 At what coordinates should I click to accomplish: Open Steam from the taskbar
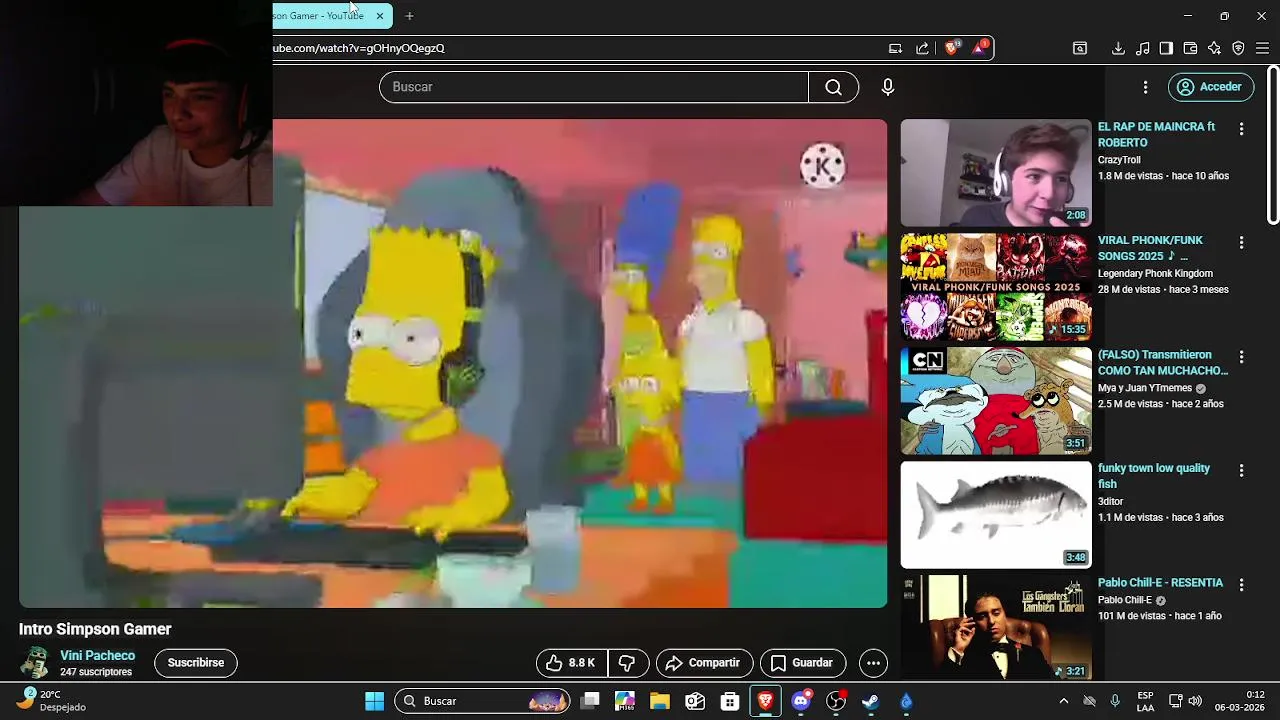(871, 701)
